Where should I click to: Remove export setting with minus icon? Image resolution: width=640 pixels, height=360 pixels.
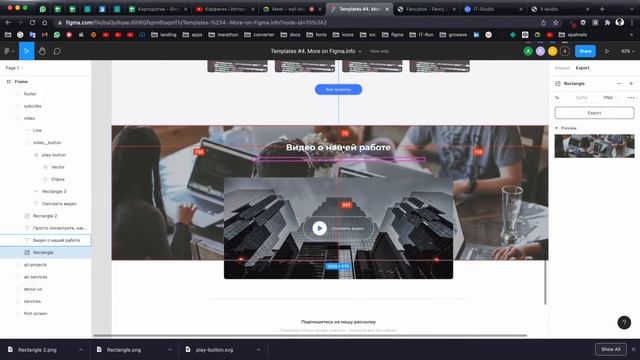(x=619, y=83)
